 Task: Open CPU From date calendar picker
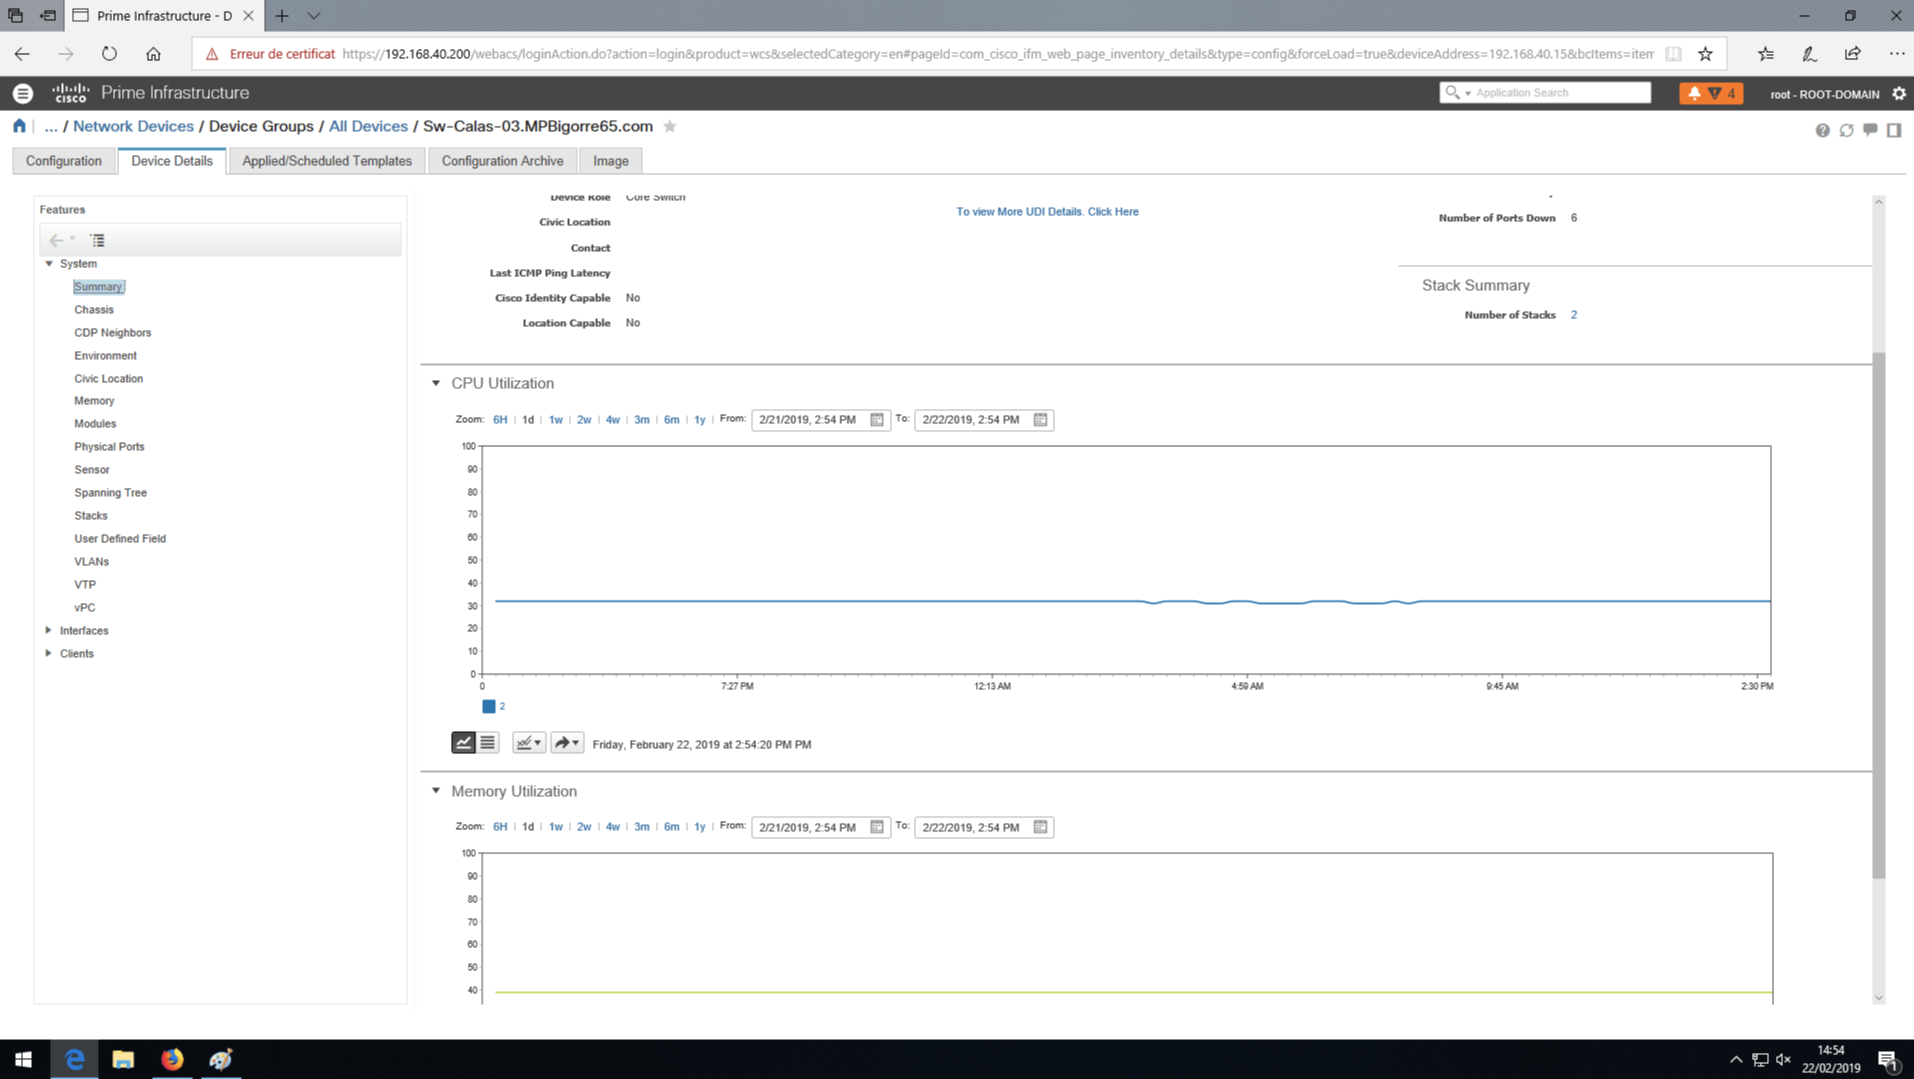(877, 419)
